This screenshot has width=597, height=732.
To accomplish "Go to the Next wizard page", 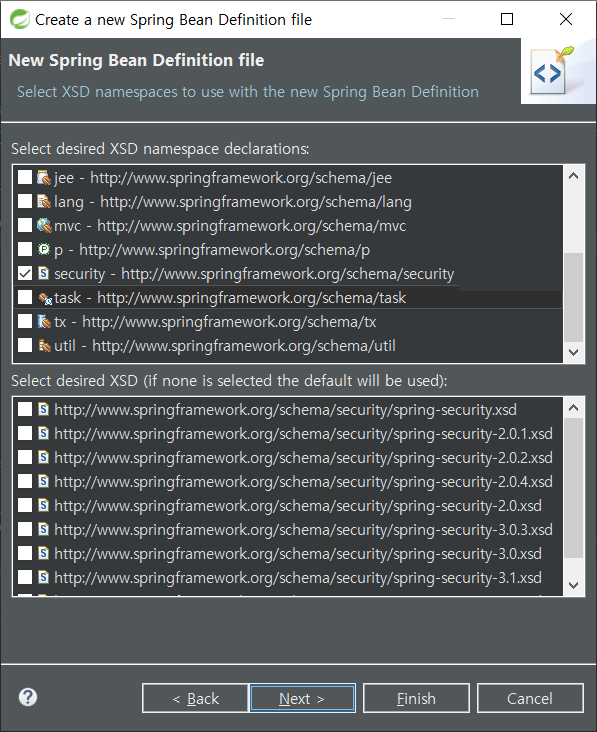I will pos(302,698).
